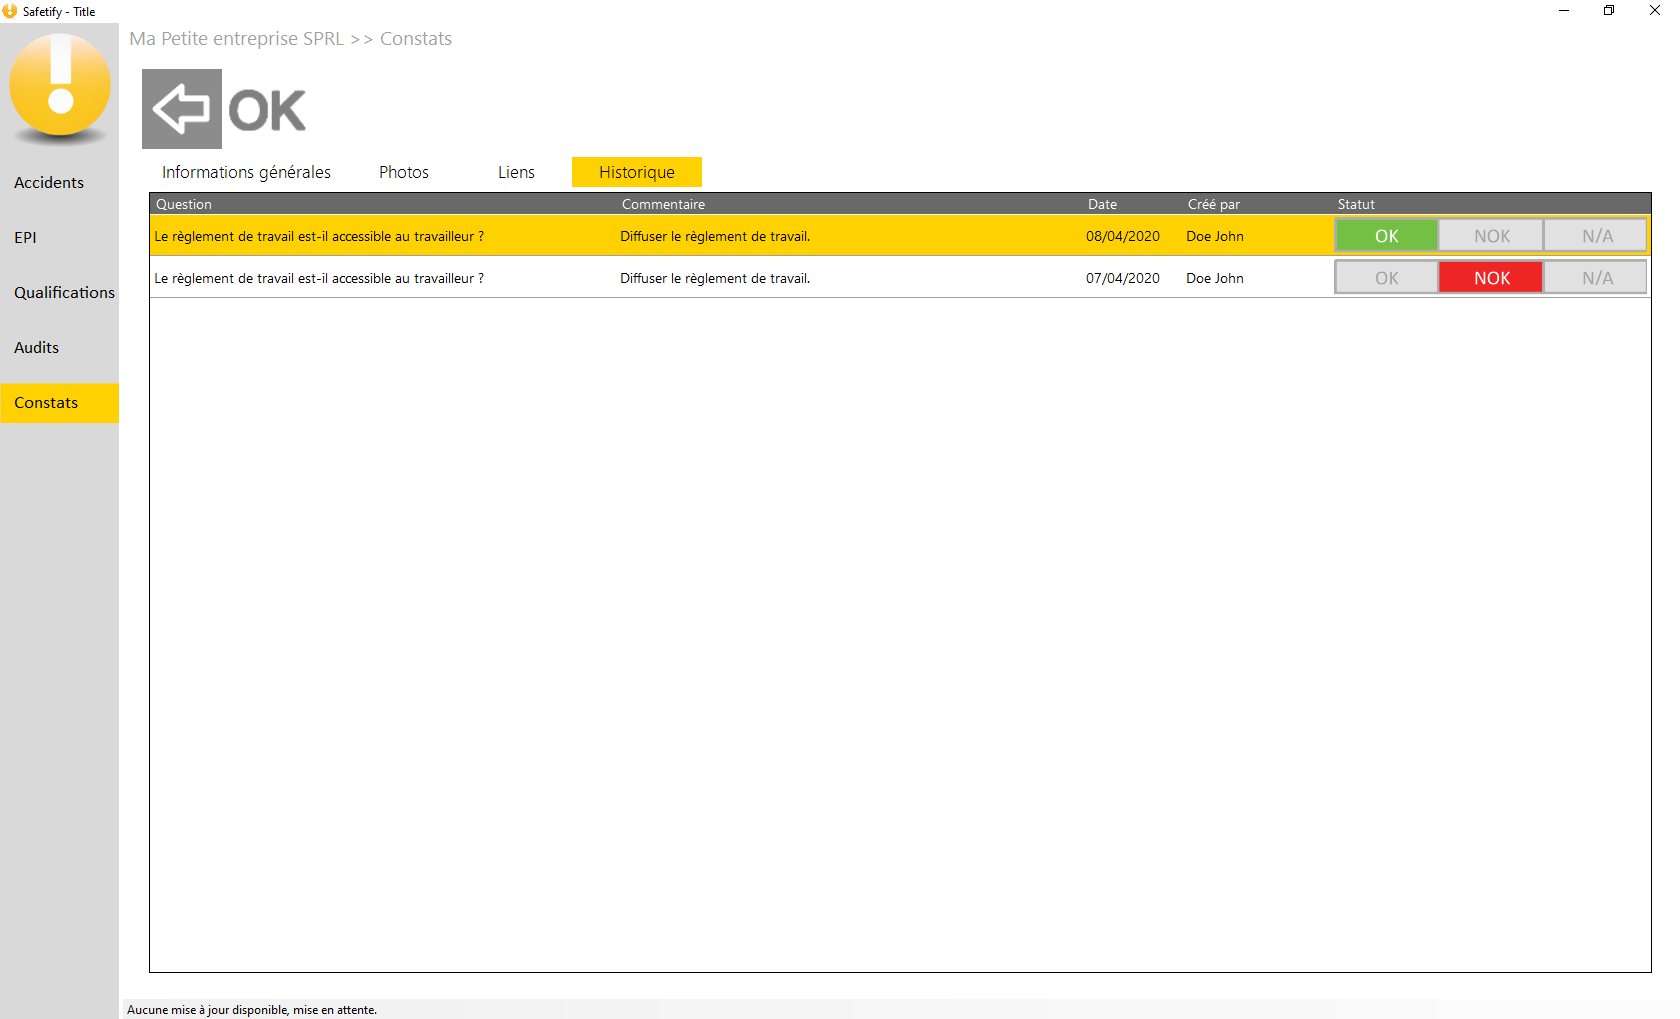
Task: Sort by the Date column header
Action: (1102, 204)
